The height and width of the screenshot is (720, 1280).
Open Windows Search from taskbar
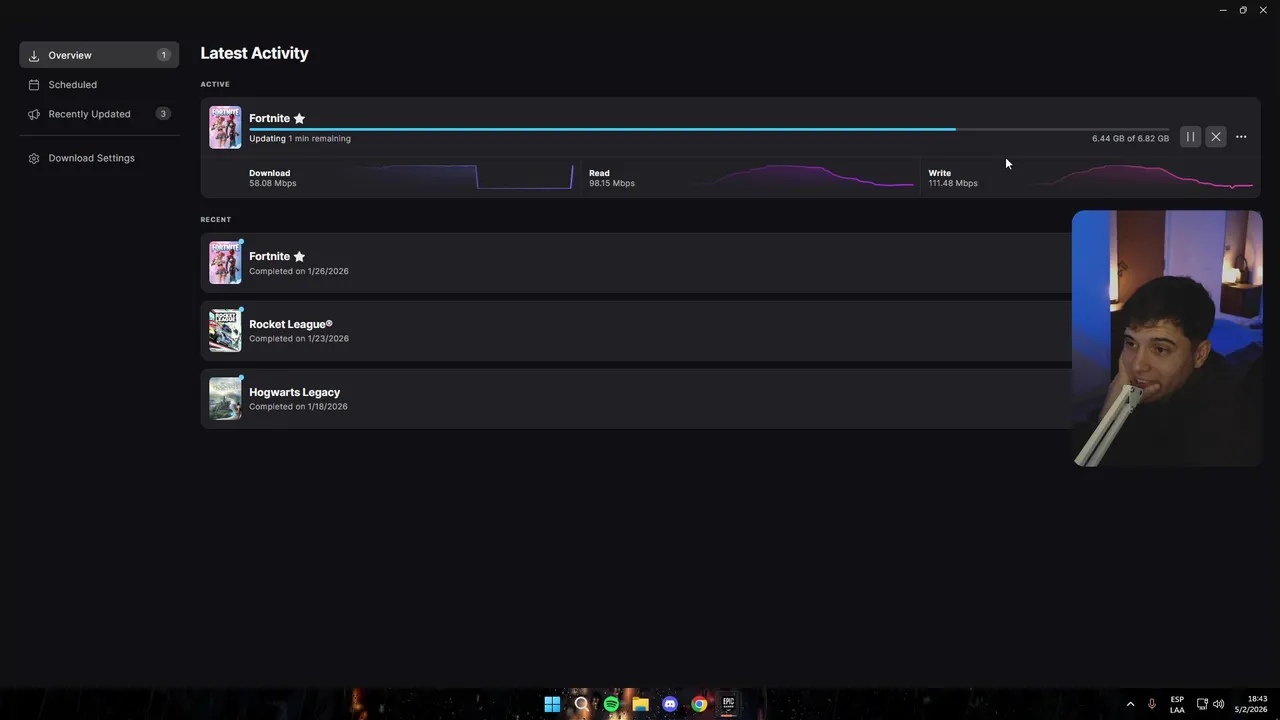[x=581, y=704]
